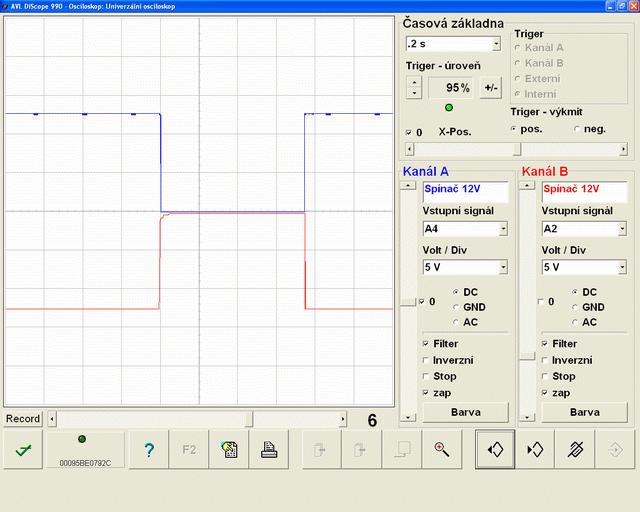Click the X-Pos. horizontal slider handle
Image resolution: width=640 pixels, height=512 pixels.
point(516,149)
